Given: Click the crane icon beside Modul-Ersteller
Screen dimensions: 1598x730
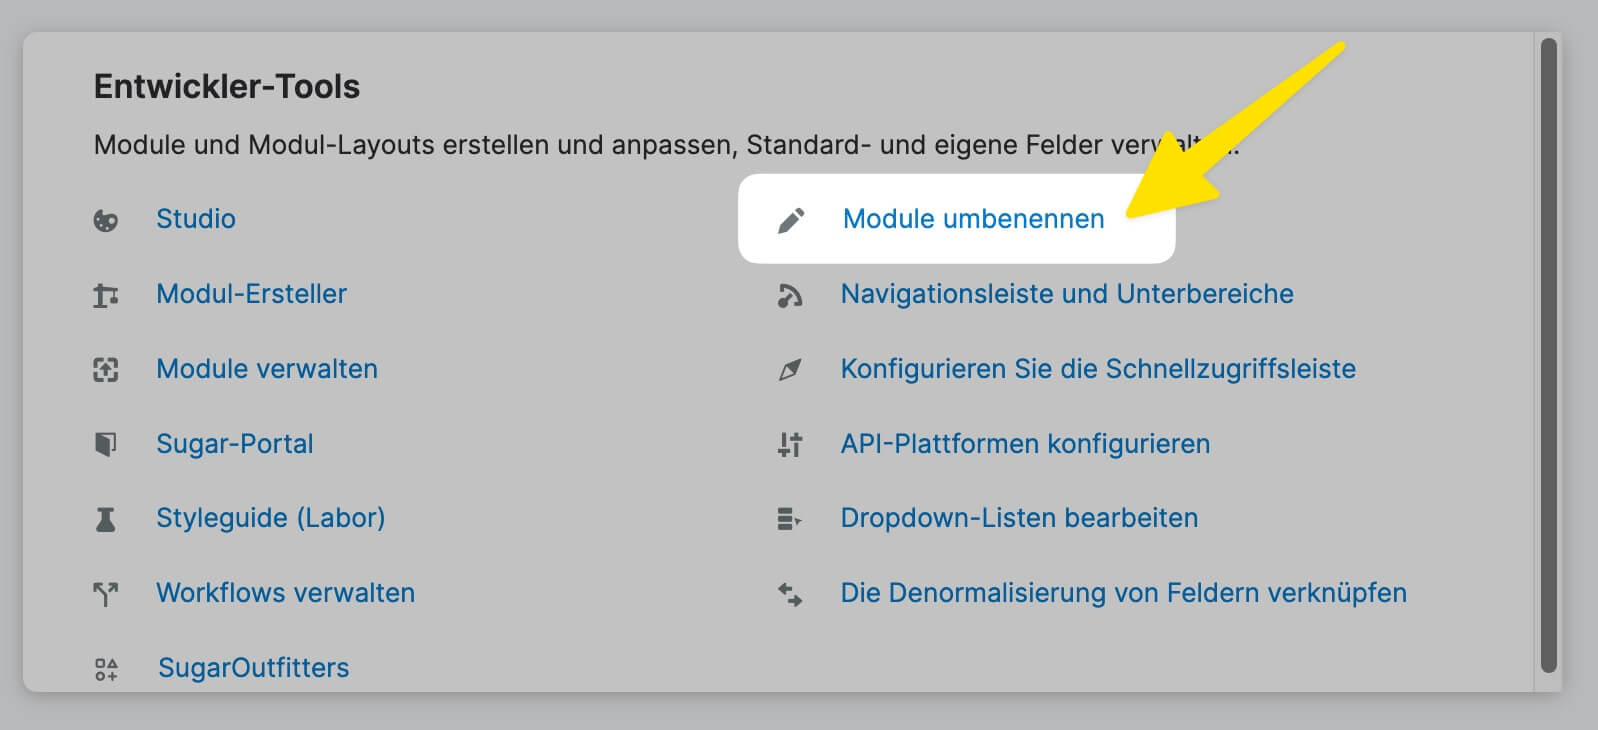Looking at the screenshot, I should coord(105,295).
